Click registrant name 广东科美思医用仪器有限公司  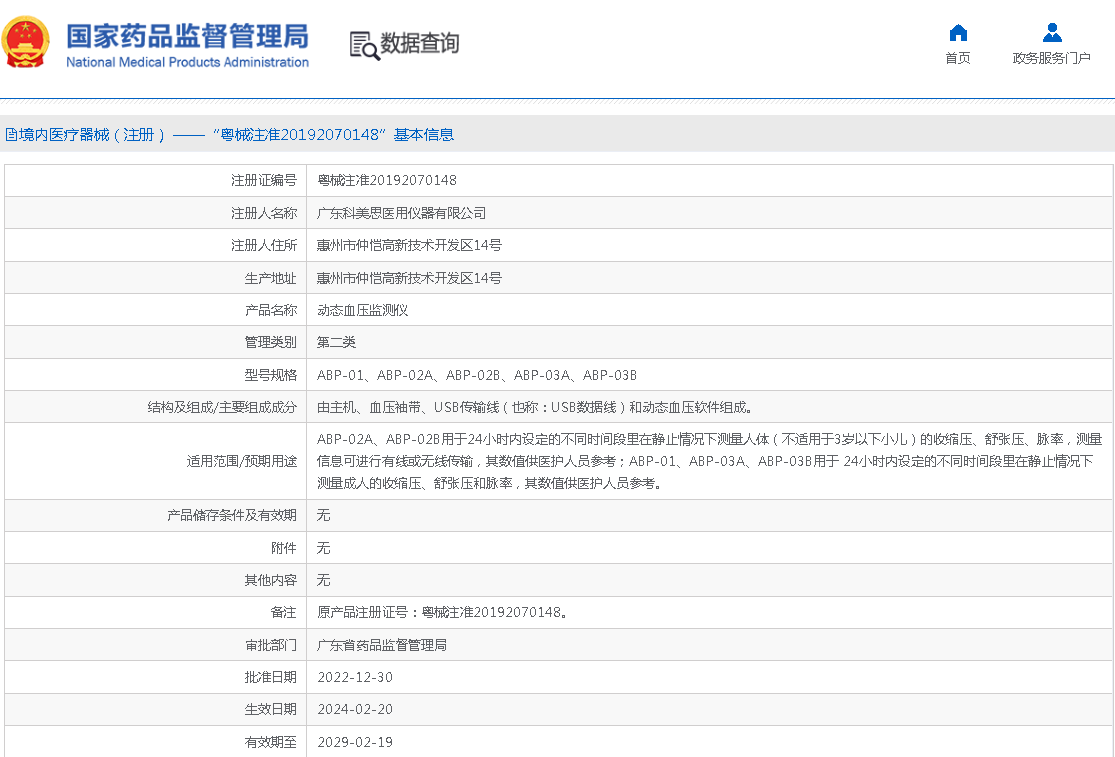401,213
